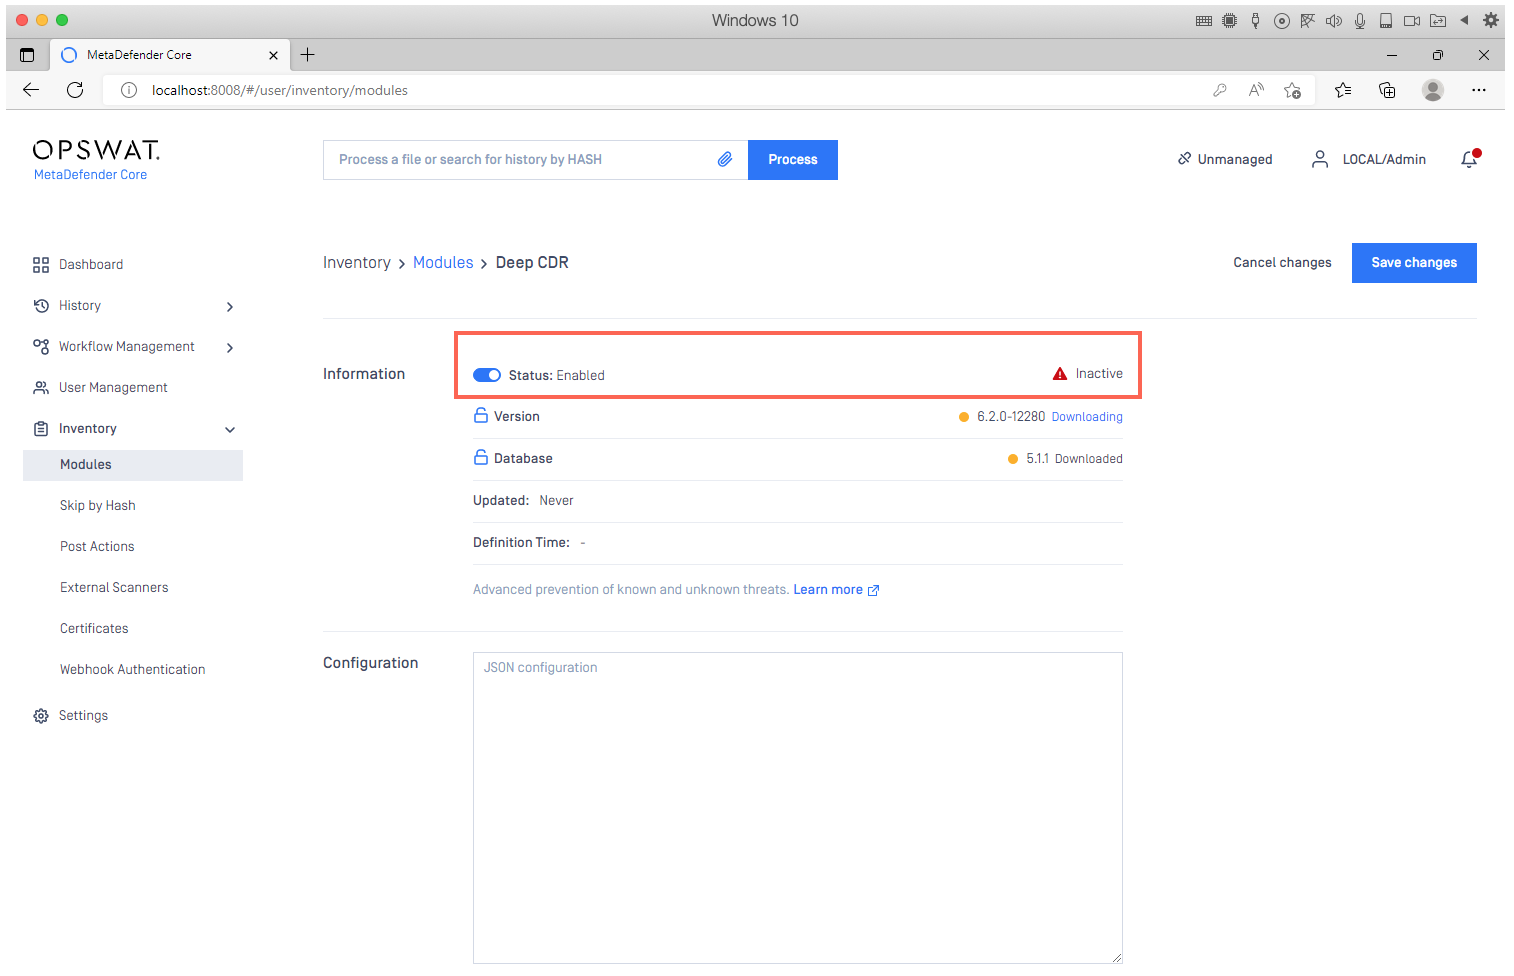The width and height of the screenshot is (1514, 976).
Task: Click the Dashboard grid icon
Action: pyautogui.click(x=41, y=265)
